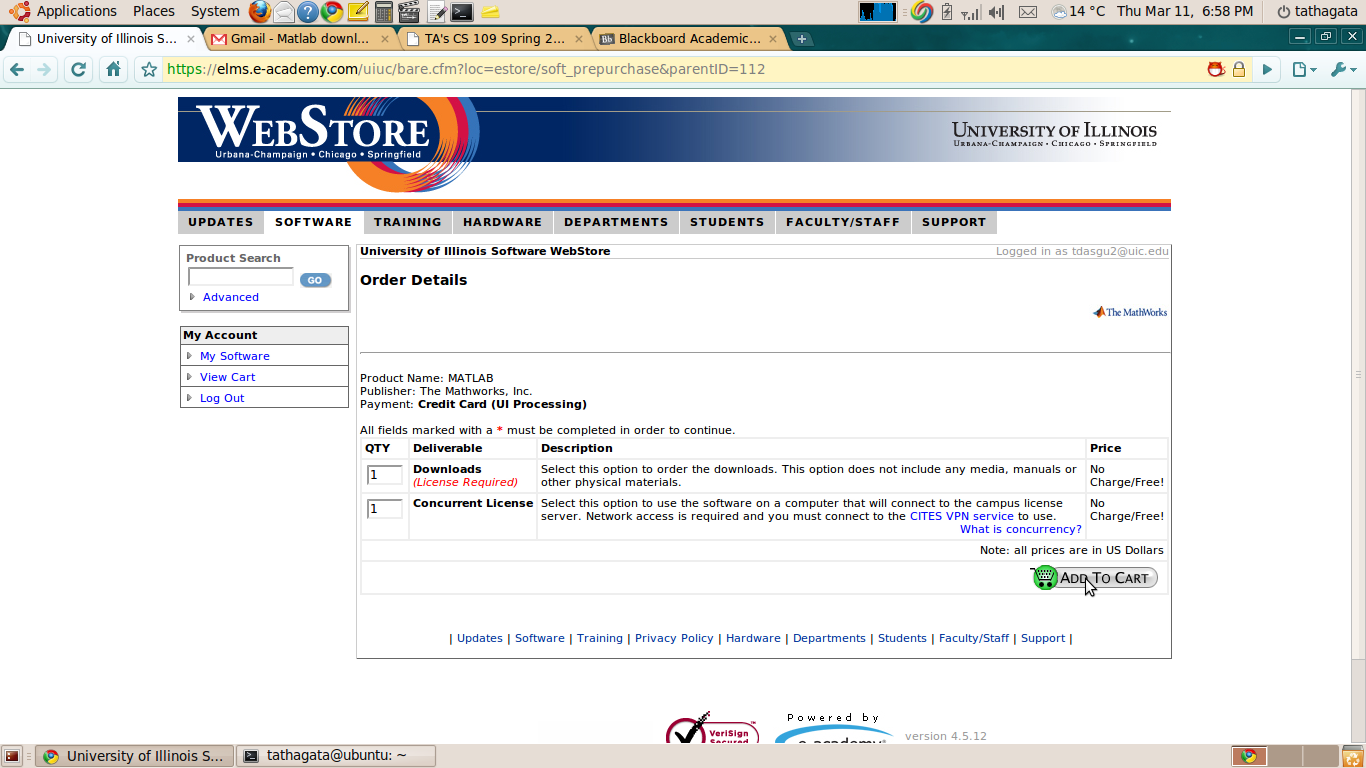This screenshot has width=1366, height=768.
Task: Open the tathagata user session menu
Action: [1318, 12]
